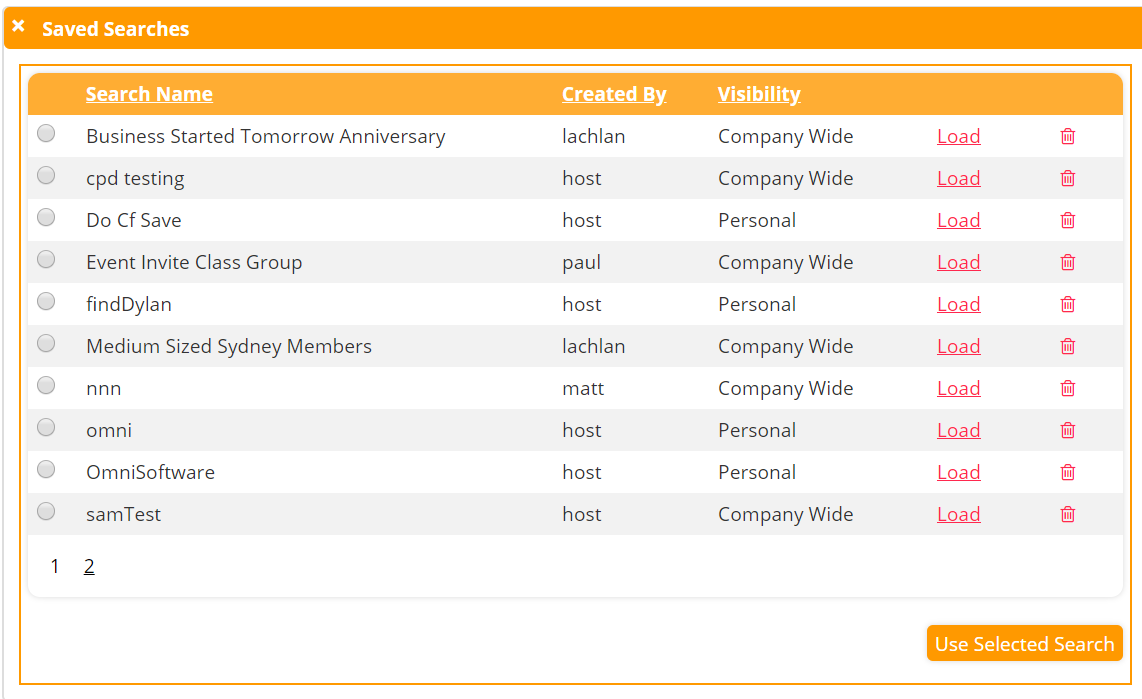
Task: Select the samTest radio button
Action: coord(46,511)
